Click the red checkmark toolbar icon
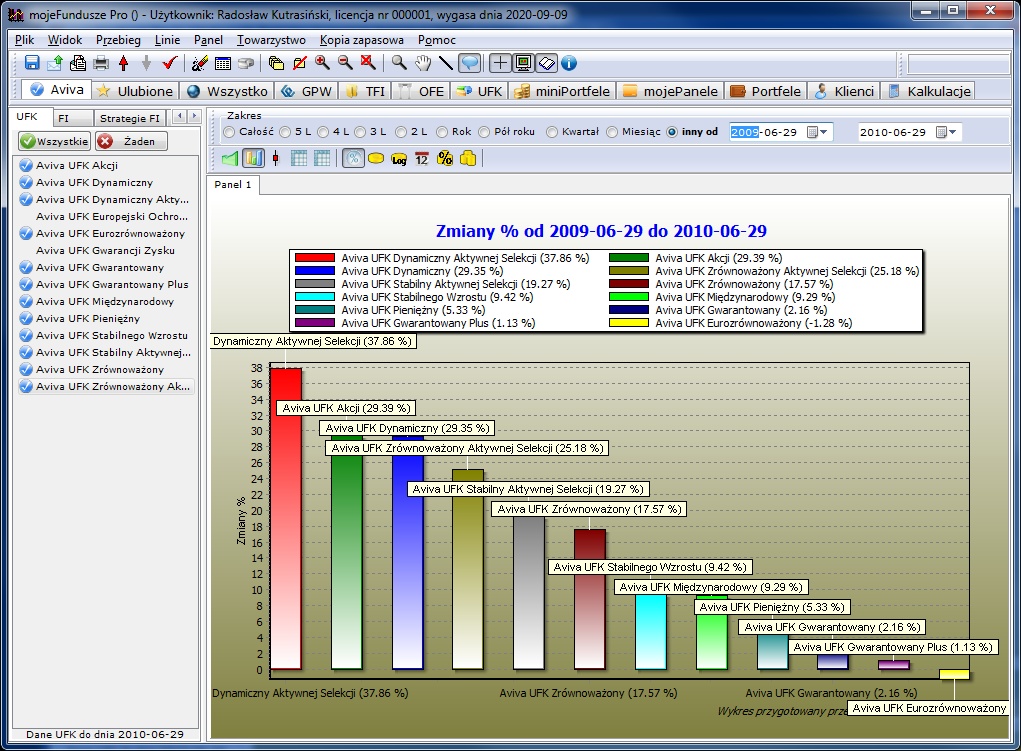 coord(169,63)
